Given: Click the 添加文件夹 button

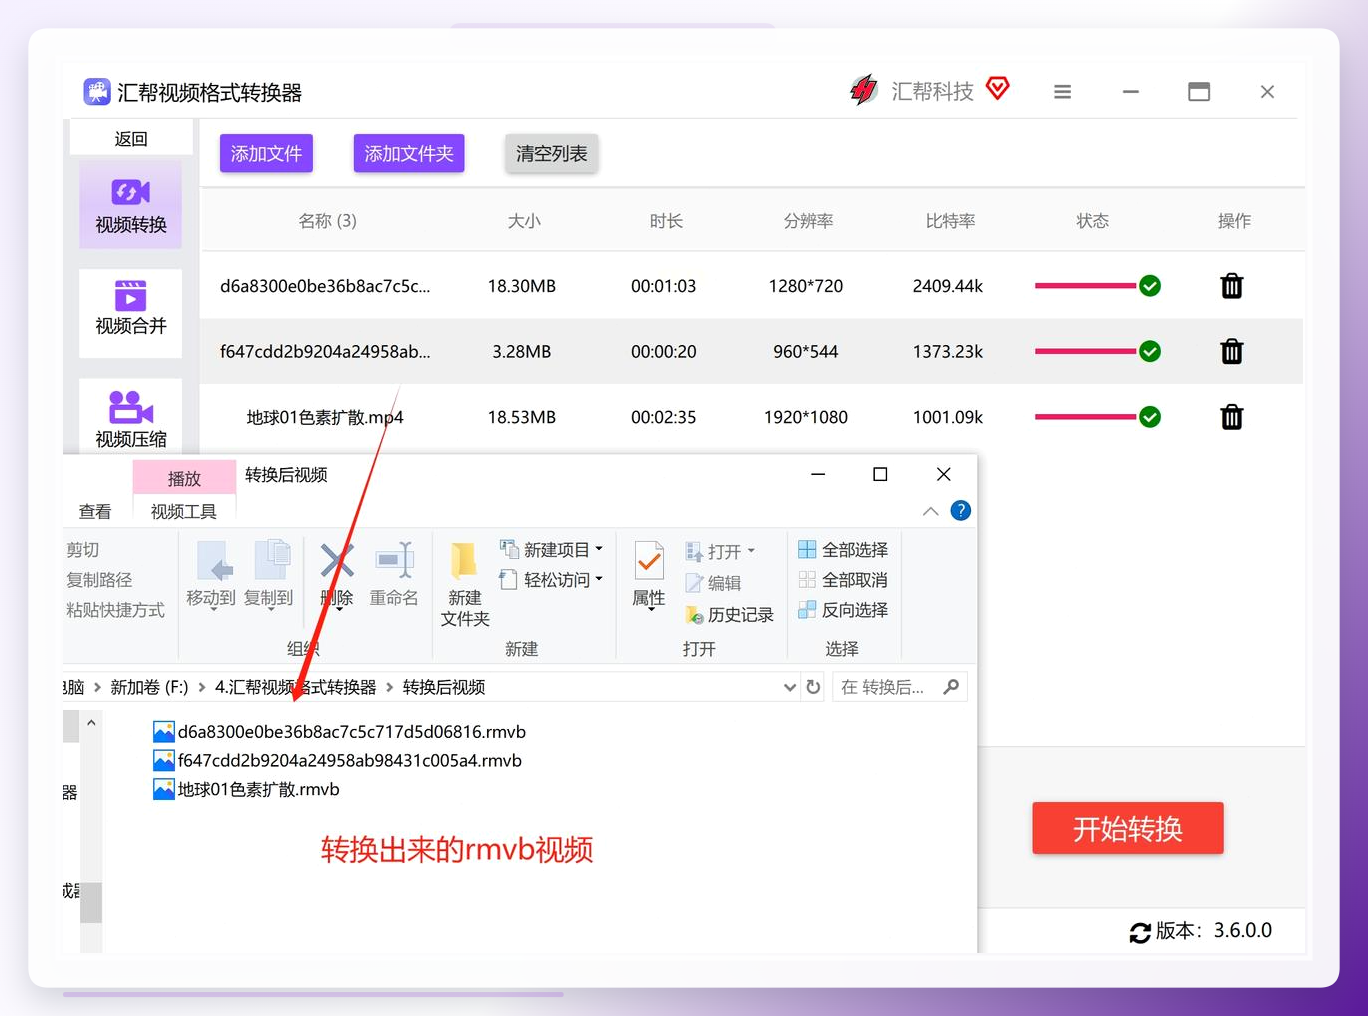Looking at the screenshot, I should coord(409,153).
